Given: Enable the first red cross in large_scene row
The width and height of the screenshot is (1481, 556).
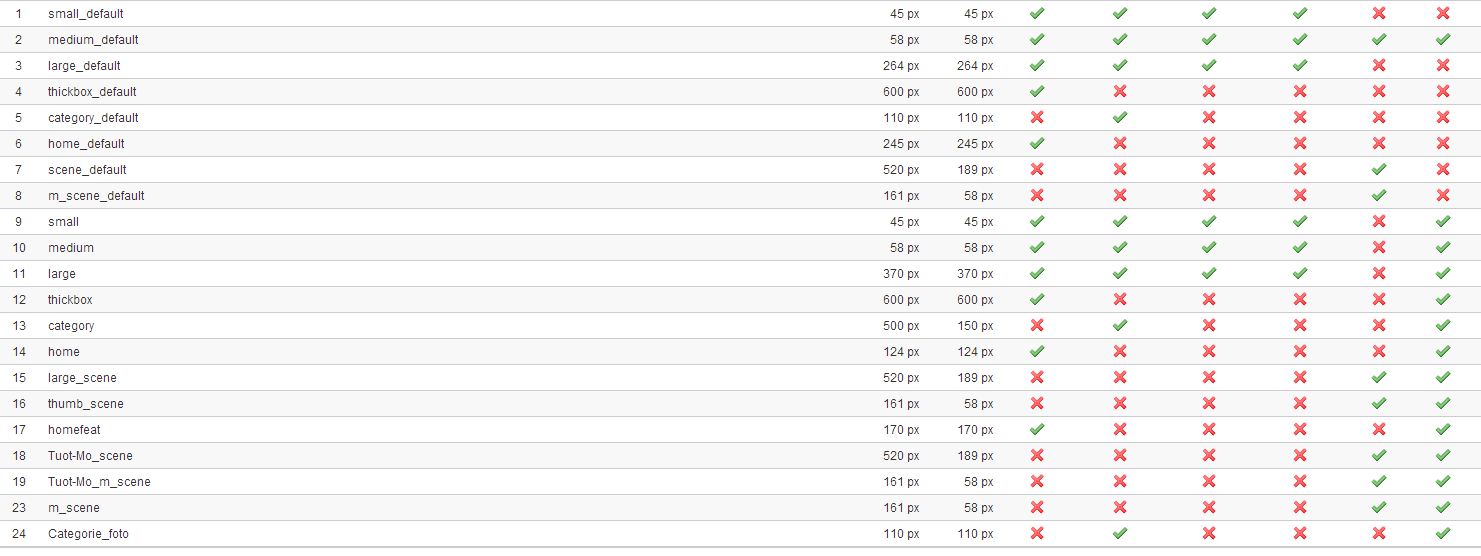Looking at the screenshot, I should [1037, 377].
